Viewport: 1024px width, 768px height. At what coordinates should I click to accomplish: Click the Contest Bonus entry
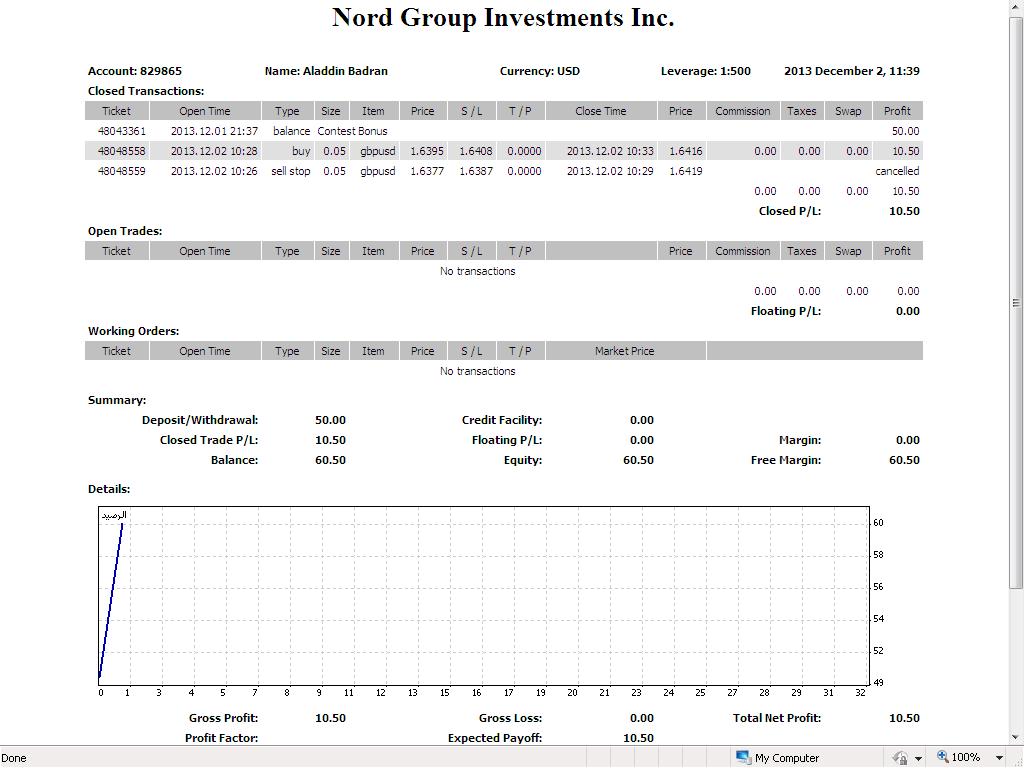352,131
